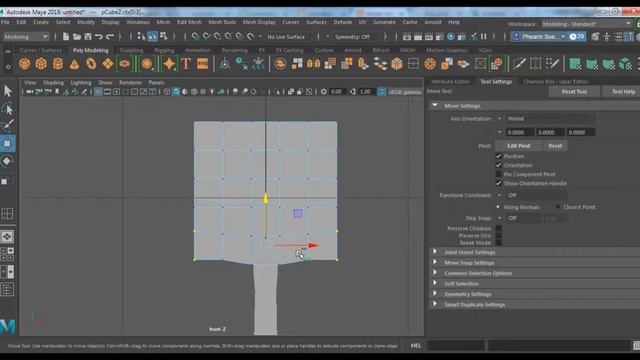Click the polygon Type tool shelf icon
The image size is (640, 360).
click(x=186, y=64)
